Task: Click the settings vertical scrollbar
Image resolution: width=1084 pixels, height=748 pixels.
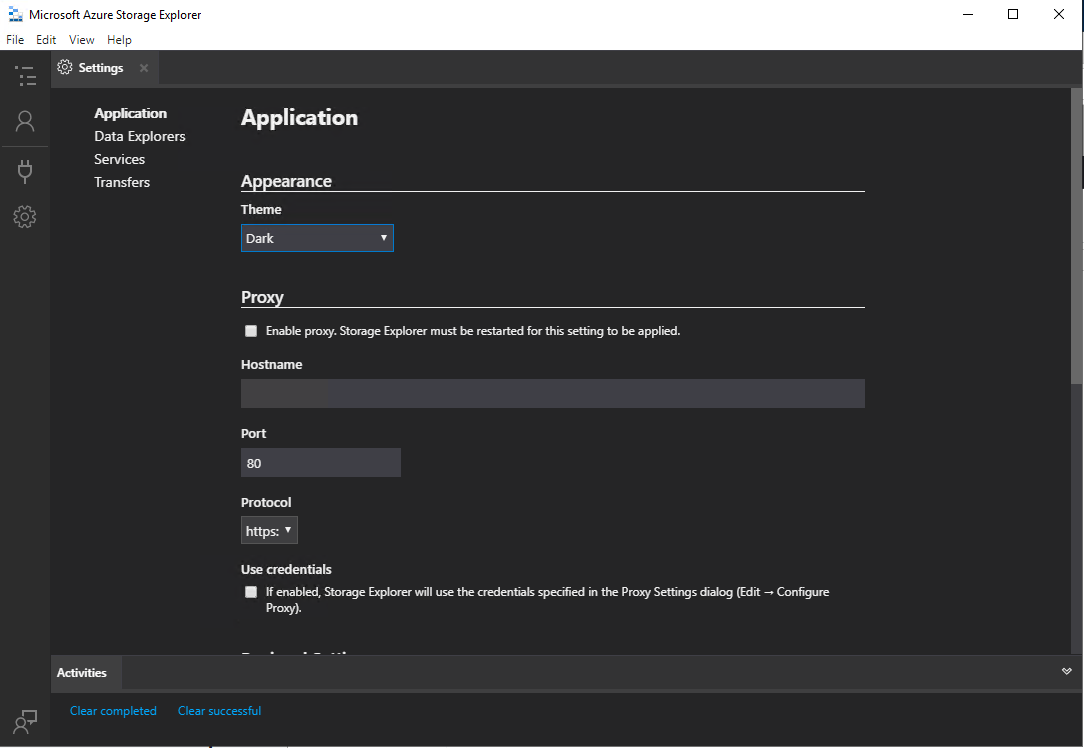Action: click(1076, 236)
